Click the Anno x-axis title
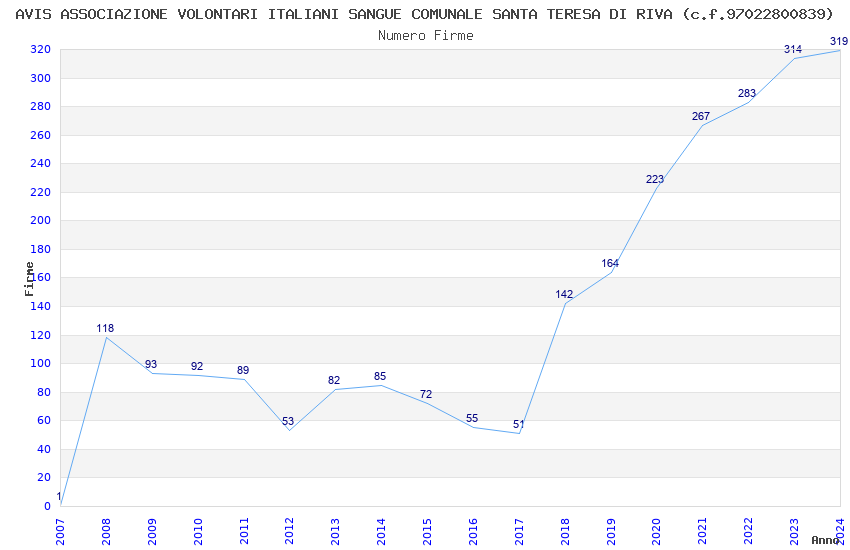Image resolution: width=850 pixels, height=550 pixels. (825, 540)
